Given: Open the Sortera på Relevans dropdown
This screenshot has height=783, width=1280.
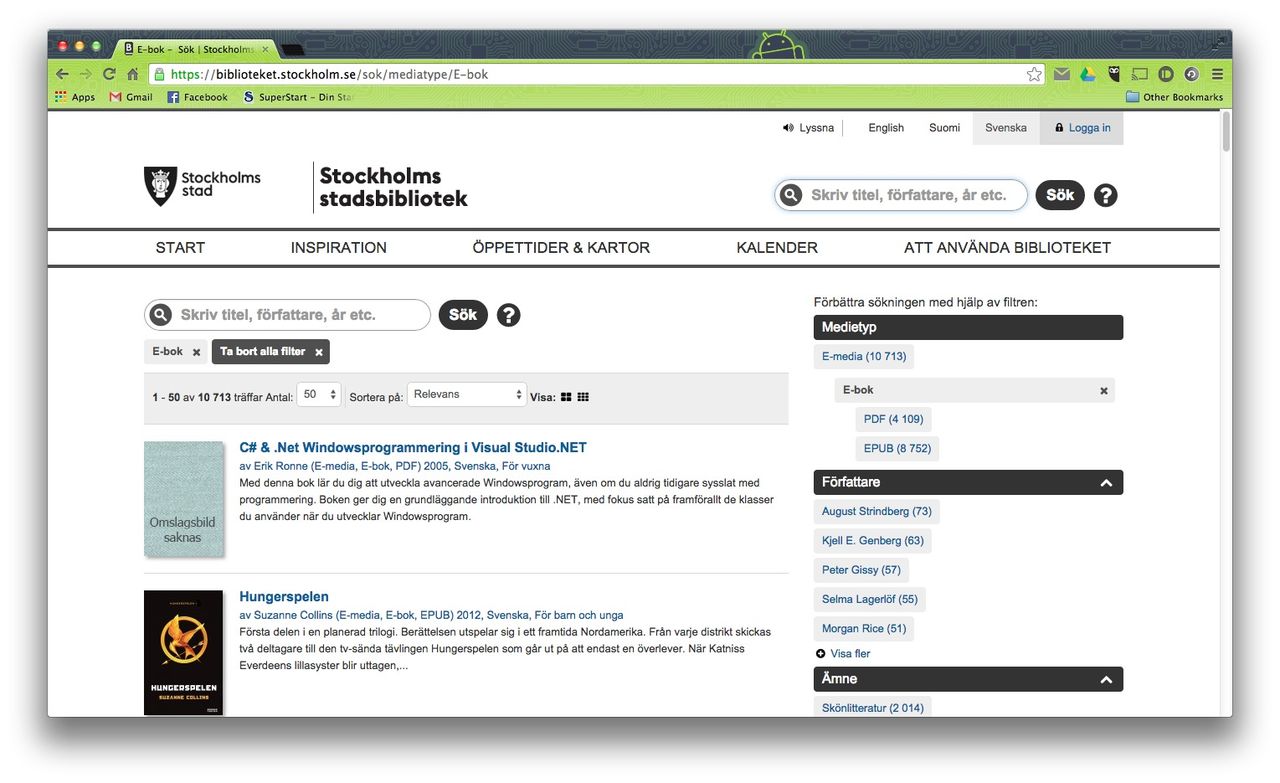Looking at the screenshot, I should 466,394.
